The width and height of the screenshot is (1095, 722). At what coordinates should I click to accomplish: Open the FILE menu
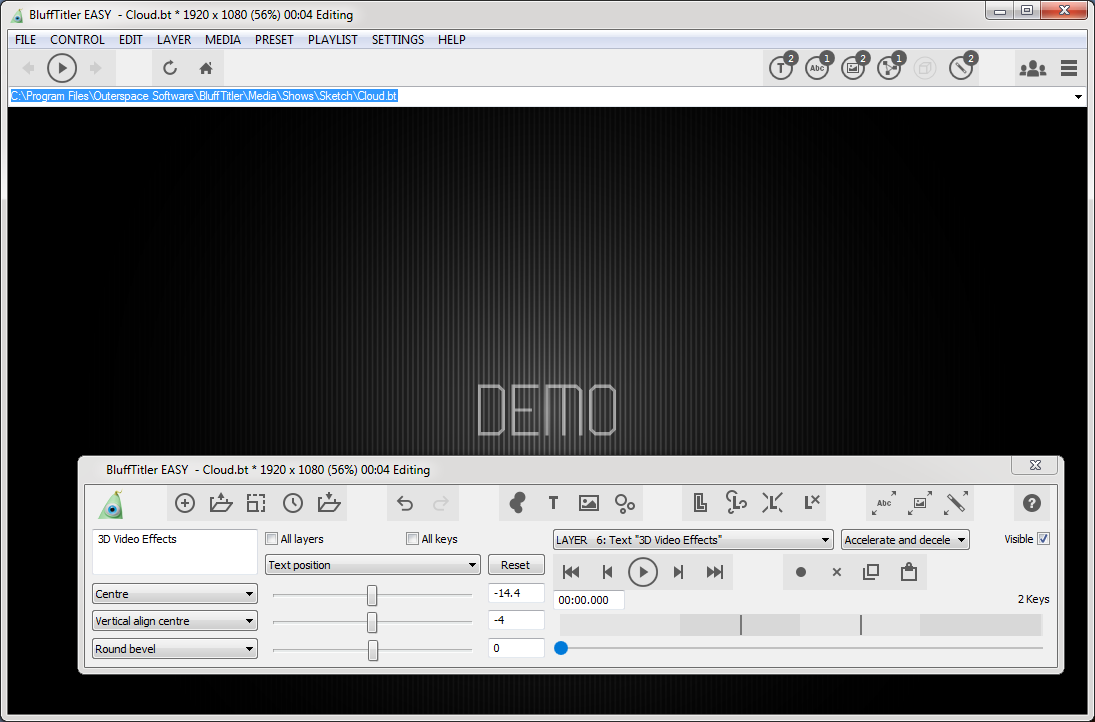[x=25, y=40]
